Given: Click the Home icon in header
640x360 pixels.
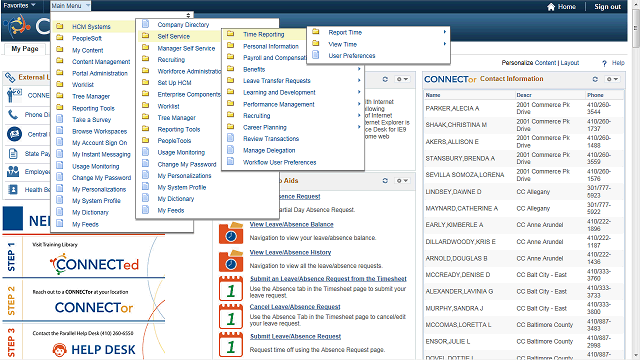Looking at the screenshot, I should [x=551, y=7].
